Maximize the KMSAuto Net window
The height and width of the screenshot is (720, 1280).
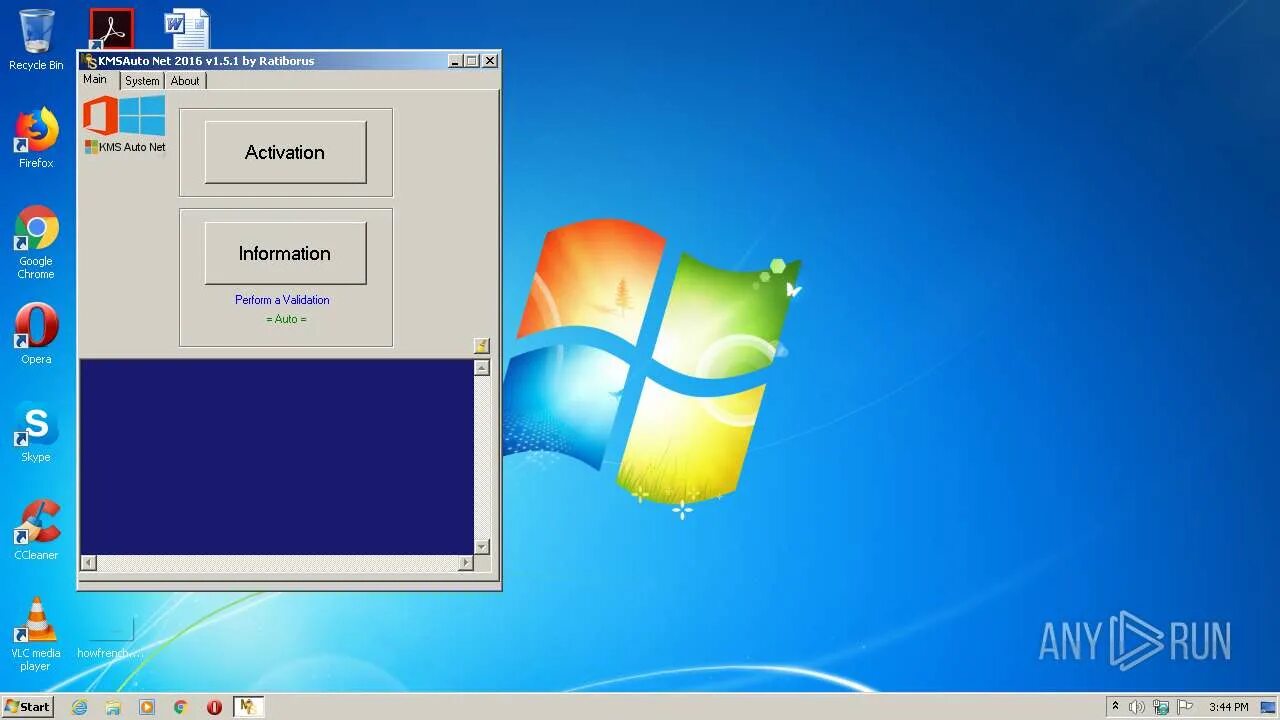[x=472, y=61]
